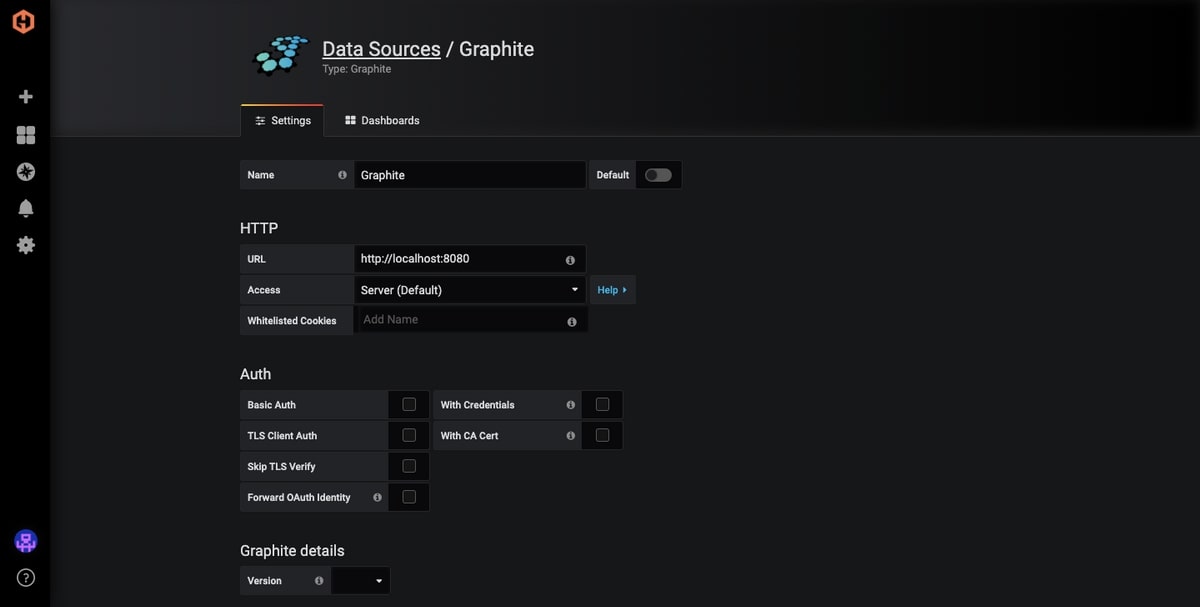Click the Graphite details heading
The width and height of the screenshot is (1200, 607).
click(292, 551)
